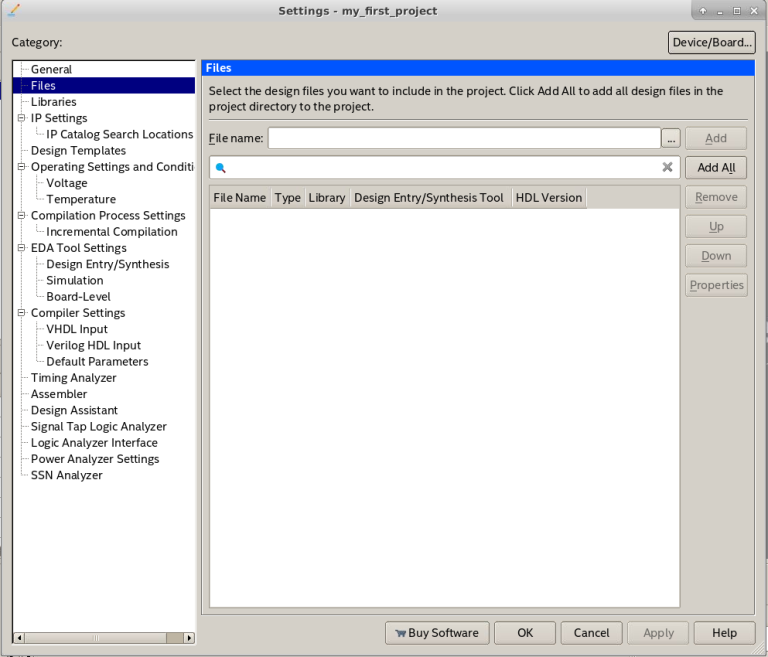
Task: Click in the File name input field
Action: tap(463, 138)
